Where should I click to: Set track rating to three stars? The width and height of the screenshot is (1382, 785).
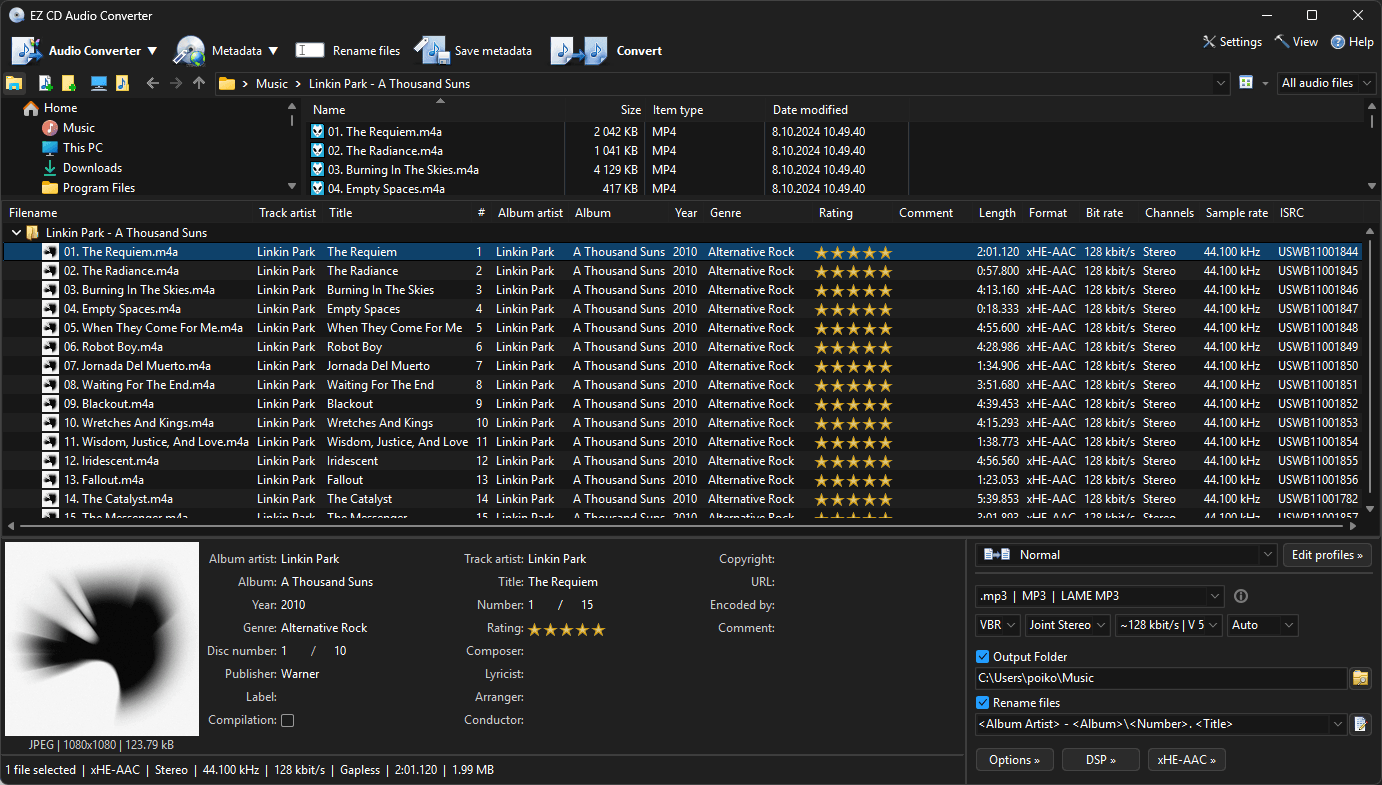tap(566, 629)
